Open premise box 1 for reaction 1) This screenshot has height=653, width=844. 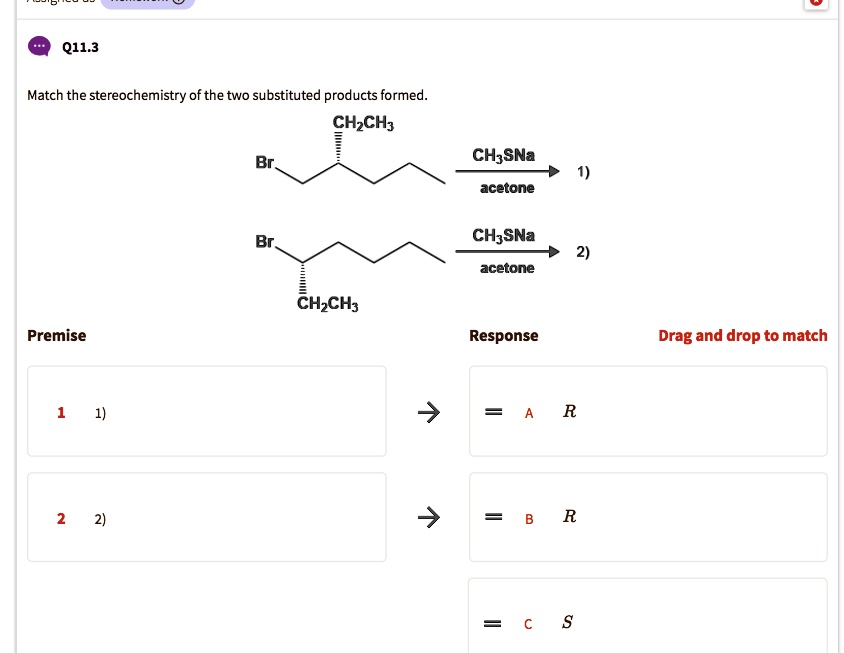[x=206, y=411]
